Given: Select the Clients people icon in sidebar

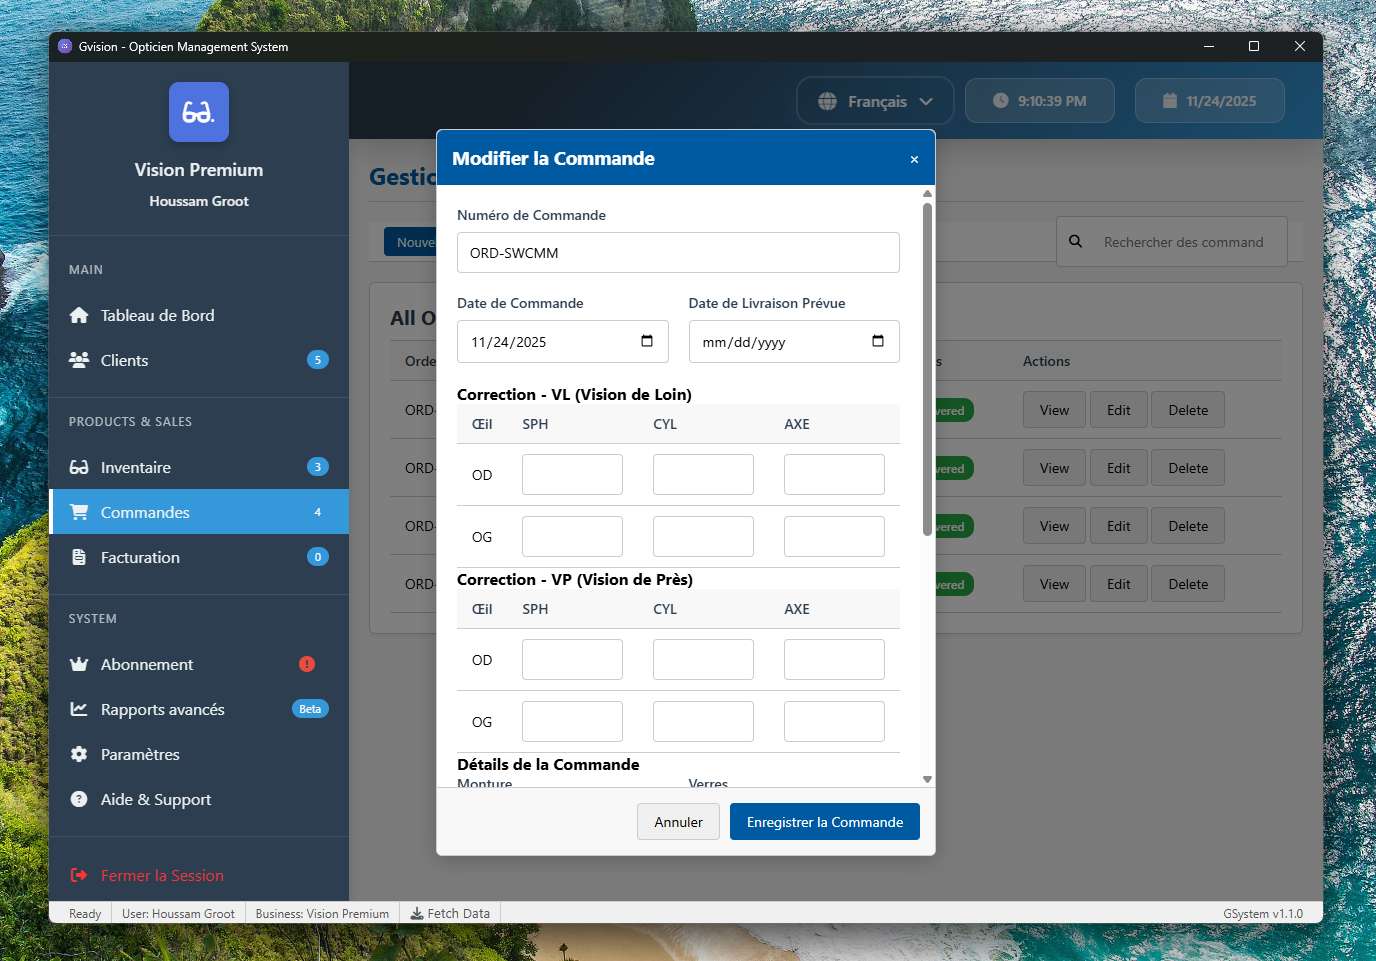Looking at the screenshot, I should point(79,360).
